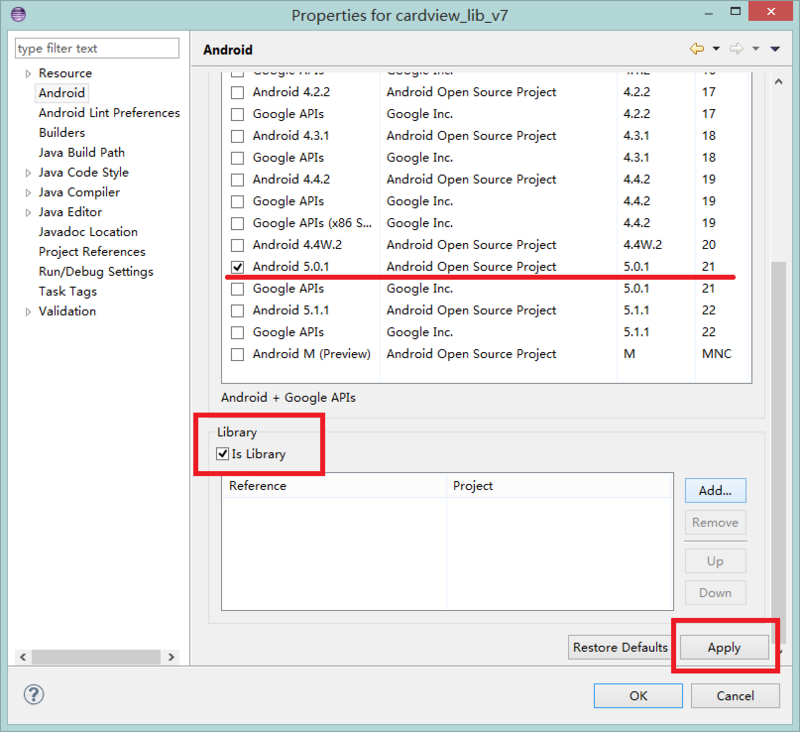The image size is (800, 732).
Task: Click the Project column header
Action: pyautogui.click(x=560, y=486)
